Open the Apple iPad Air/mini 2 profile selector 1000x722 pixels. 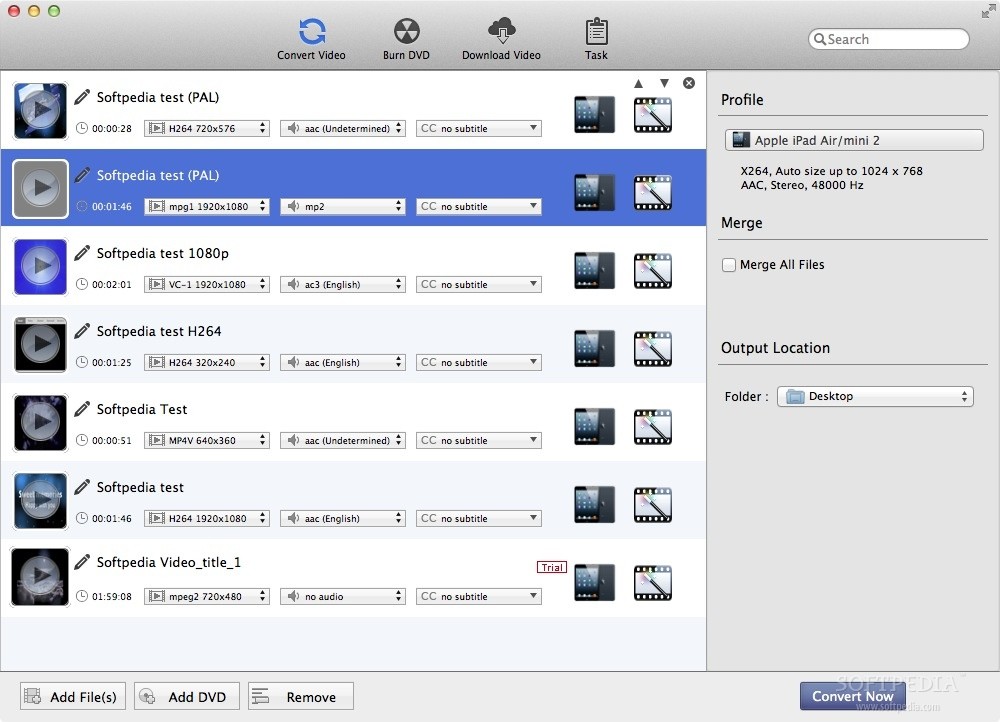[x=853, y=139]
